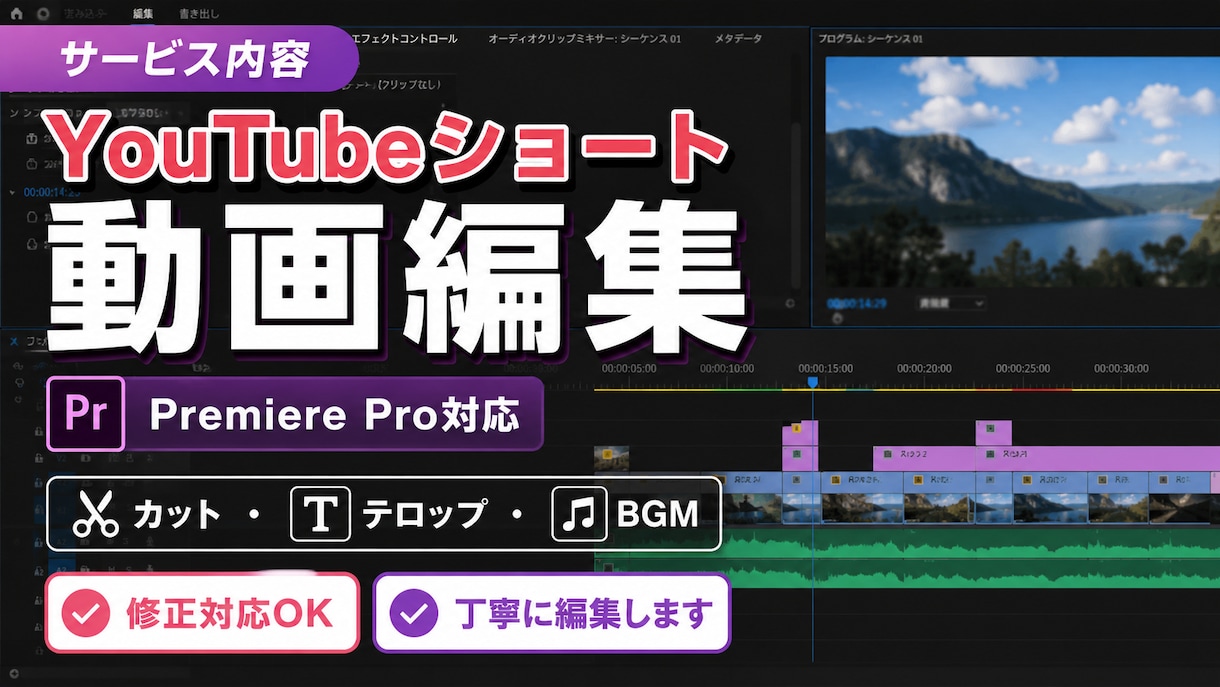Open the 書き出し tab

click(x=200, y=14)
